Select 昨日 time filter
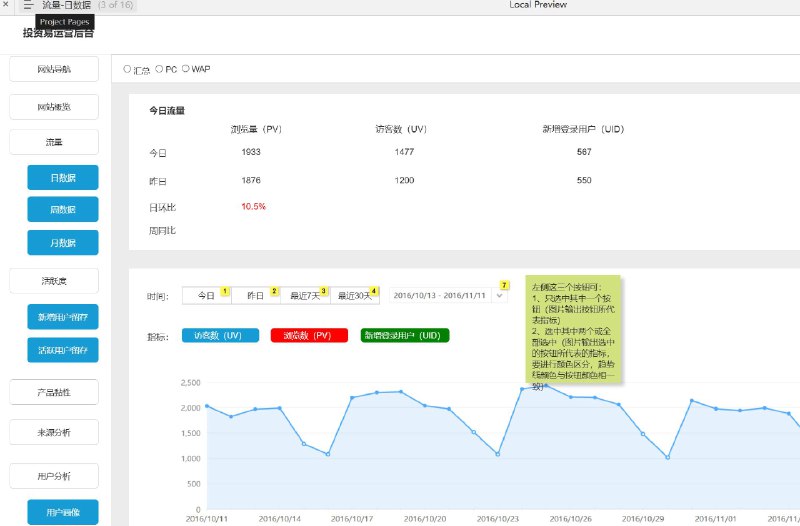This screenshot has height=526, width=800. (x=256, y=296)
